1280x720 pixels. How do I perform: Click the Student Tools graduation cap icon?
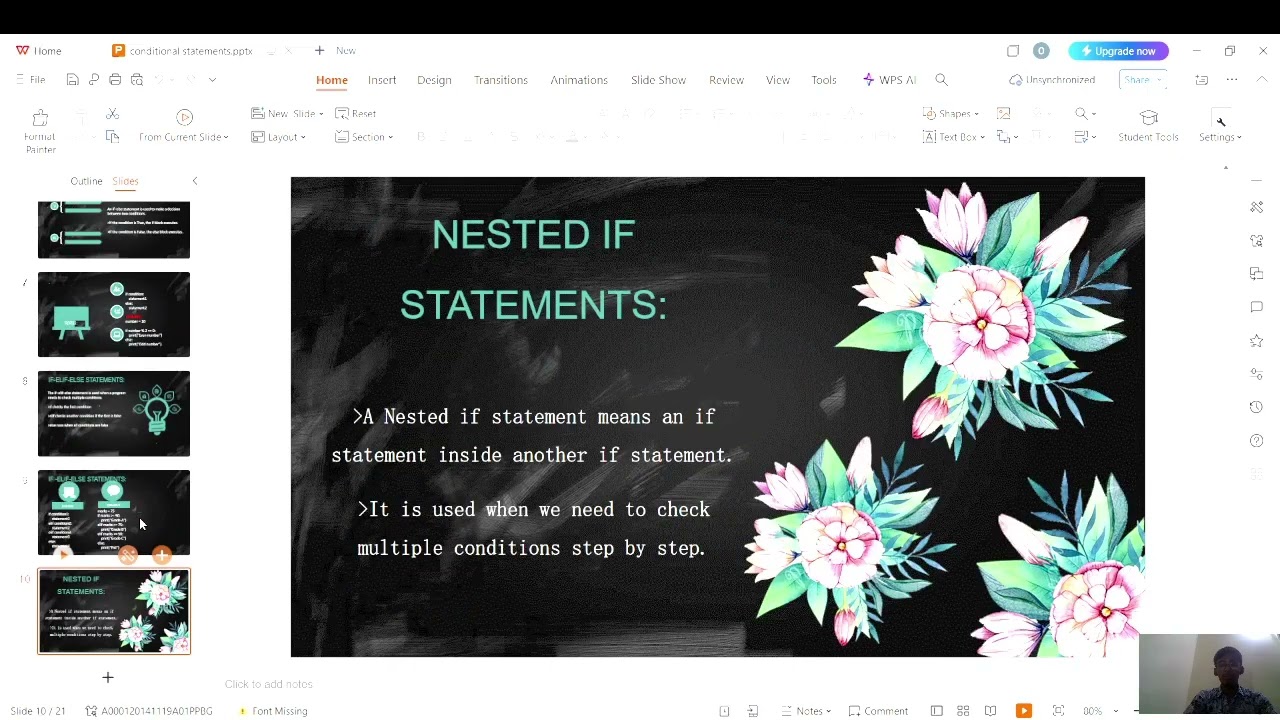pos(1148,118)
